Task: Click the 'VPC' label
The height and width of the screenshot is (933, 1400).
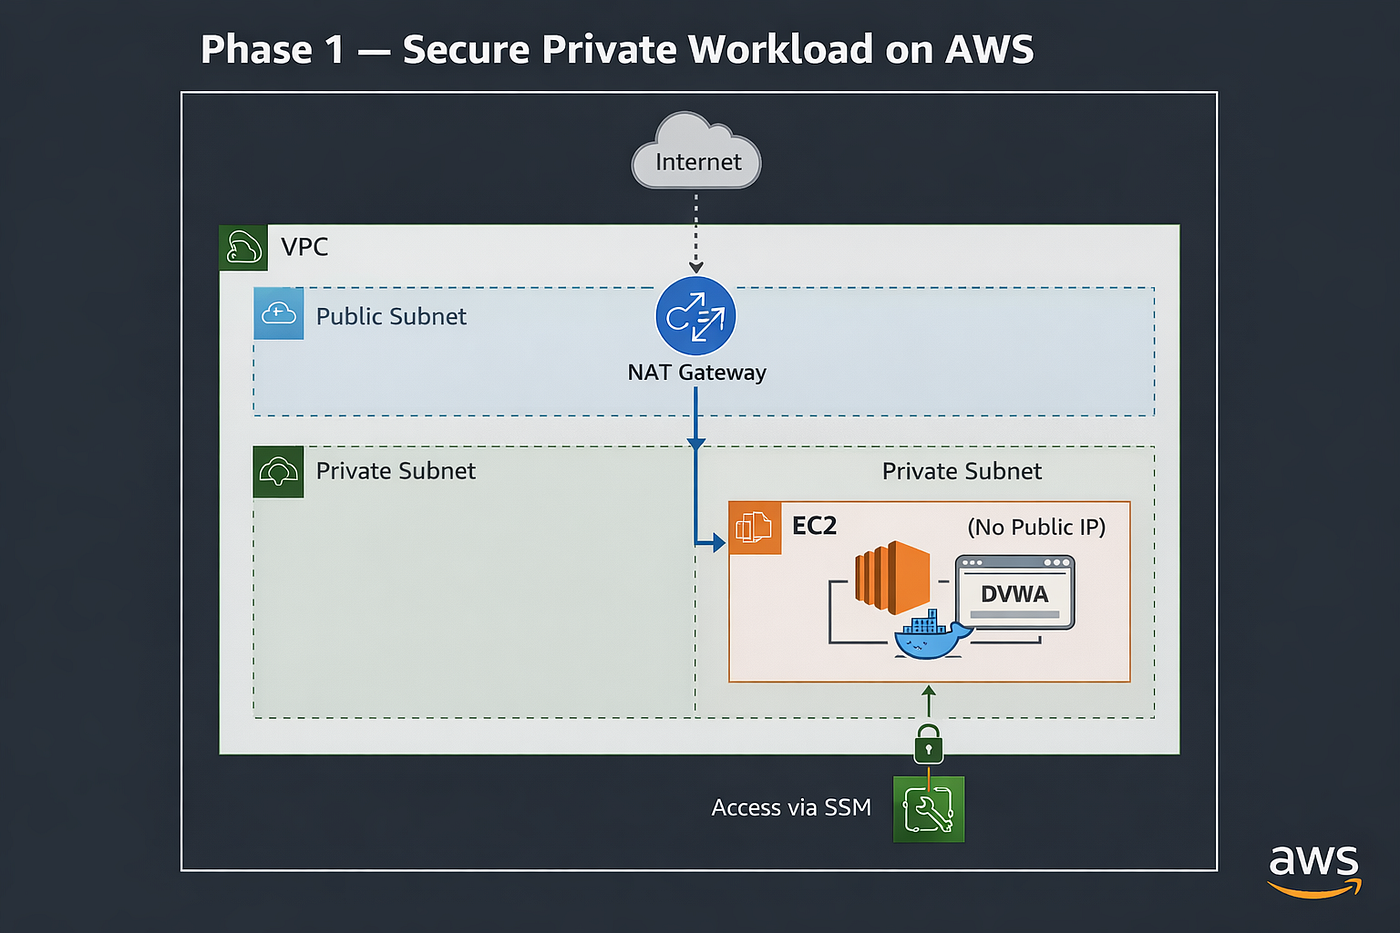Action: click(x=305, y=247)
